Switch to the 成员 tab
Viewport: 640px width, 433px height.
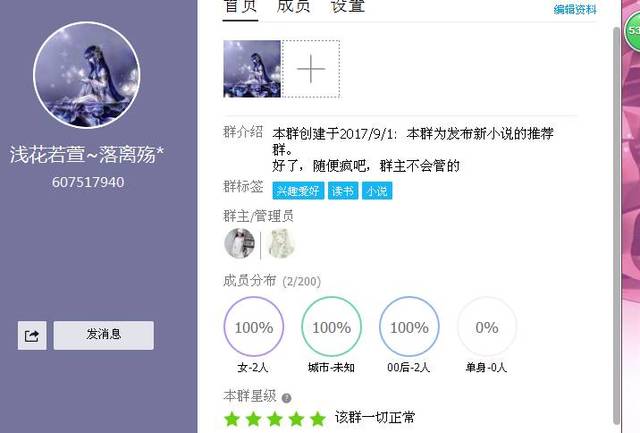coord(293,7)
